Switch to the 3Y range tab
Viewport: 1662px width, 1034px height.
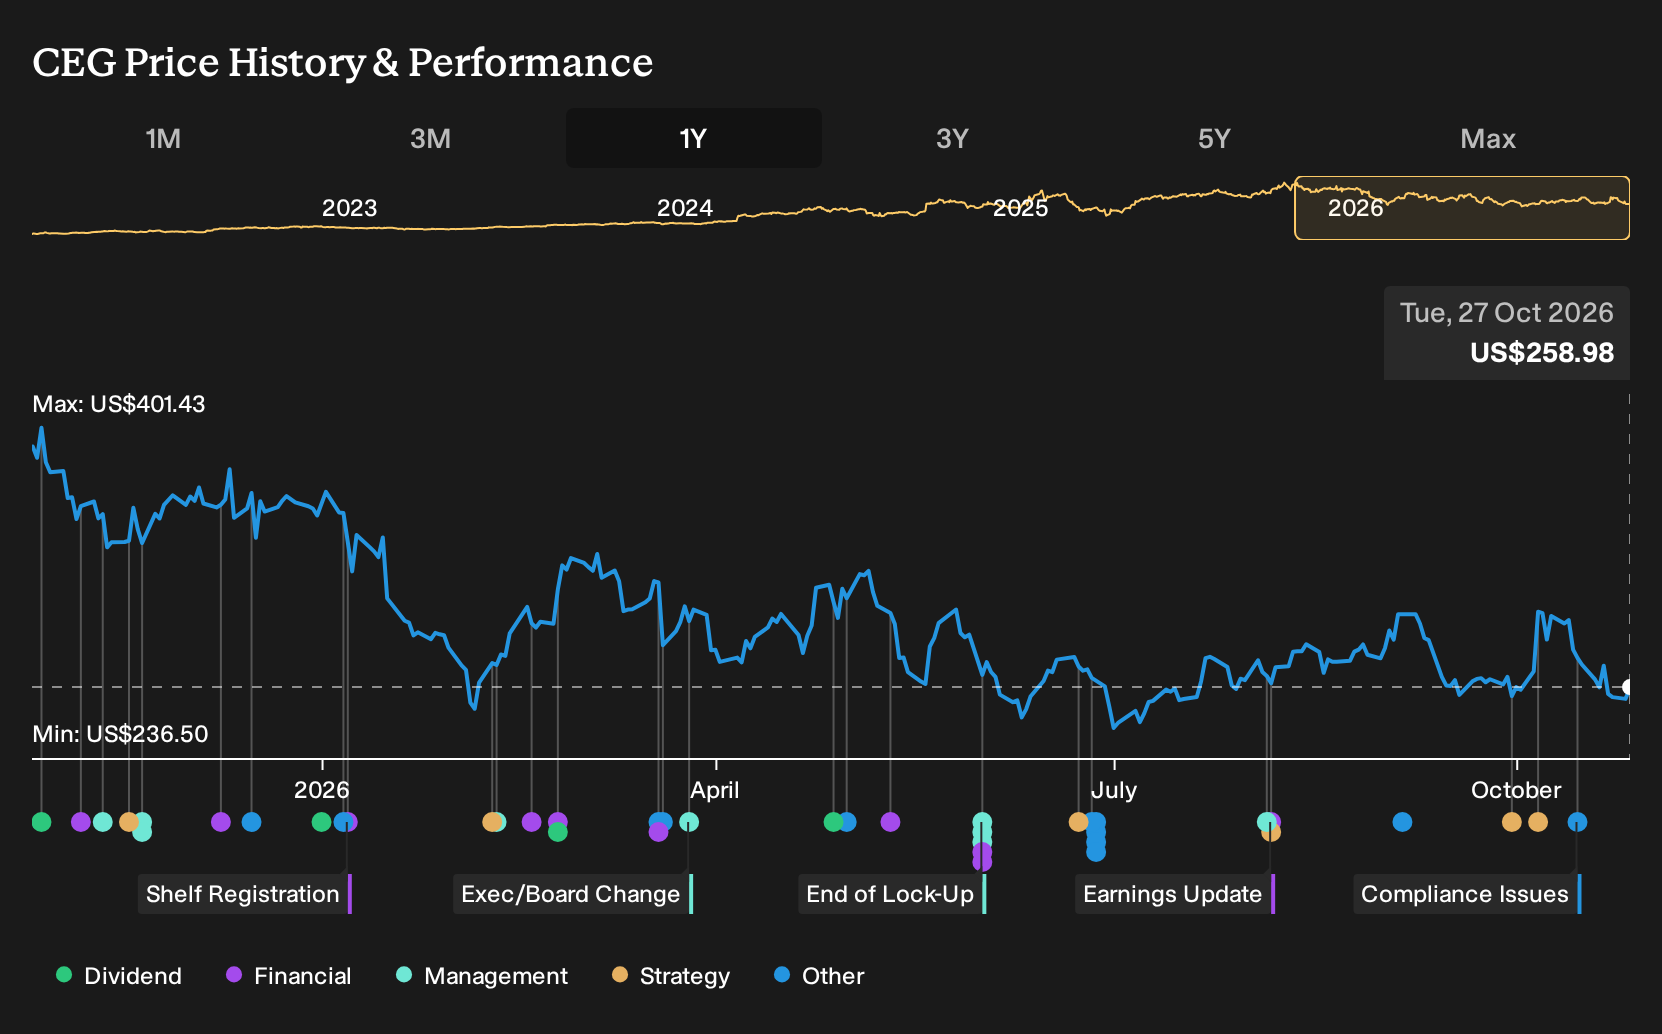point(952,138)
